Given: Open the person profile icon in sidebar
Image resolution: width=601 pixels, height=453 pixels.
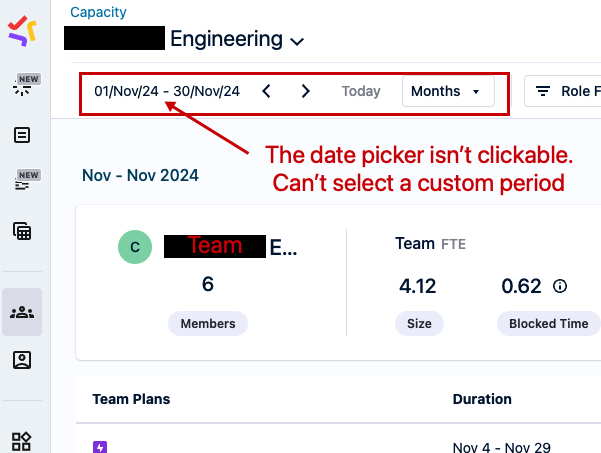Looking at the screenshot, I should [22, 359].
